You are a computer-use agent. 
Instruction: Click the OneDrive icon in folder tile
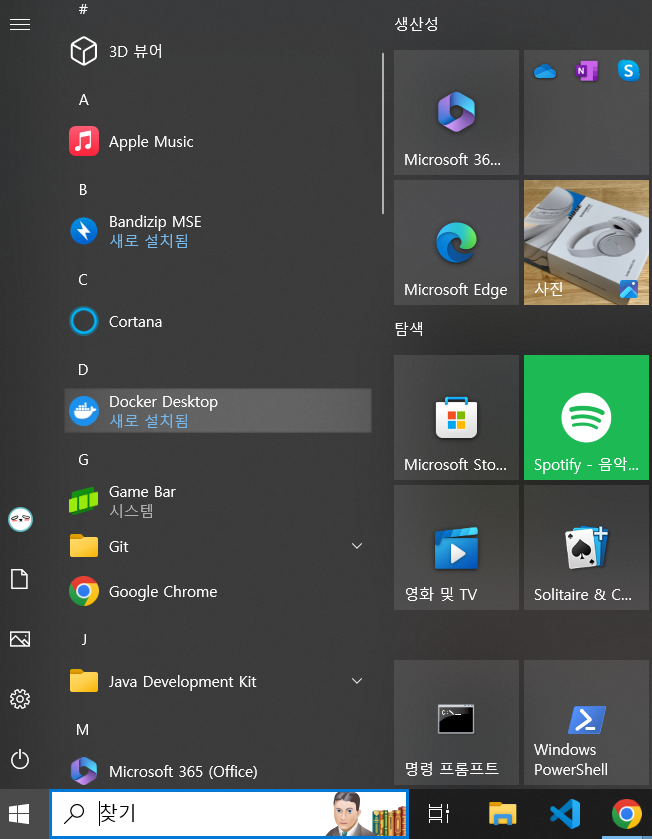point(545,71)
